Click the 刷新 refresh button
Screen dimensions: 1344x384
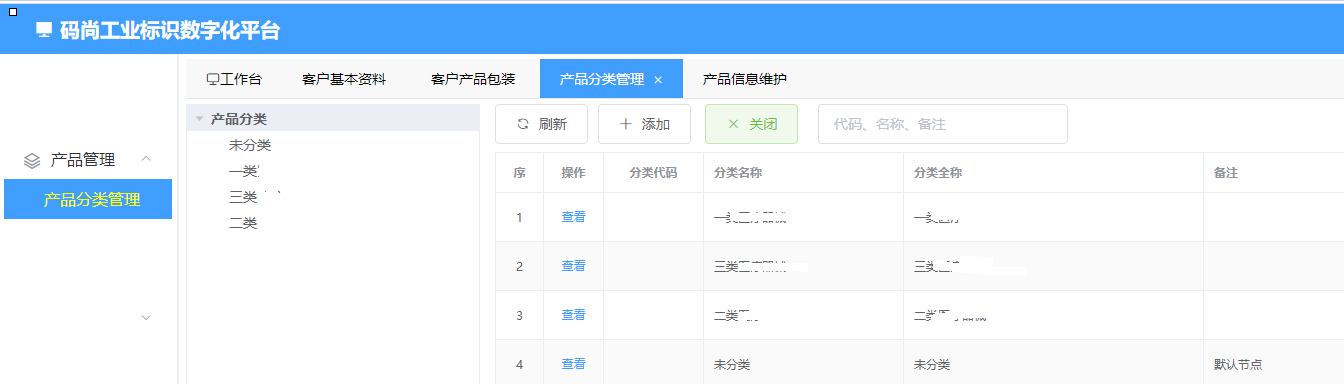click(x=541, y=124)
